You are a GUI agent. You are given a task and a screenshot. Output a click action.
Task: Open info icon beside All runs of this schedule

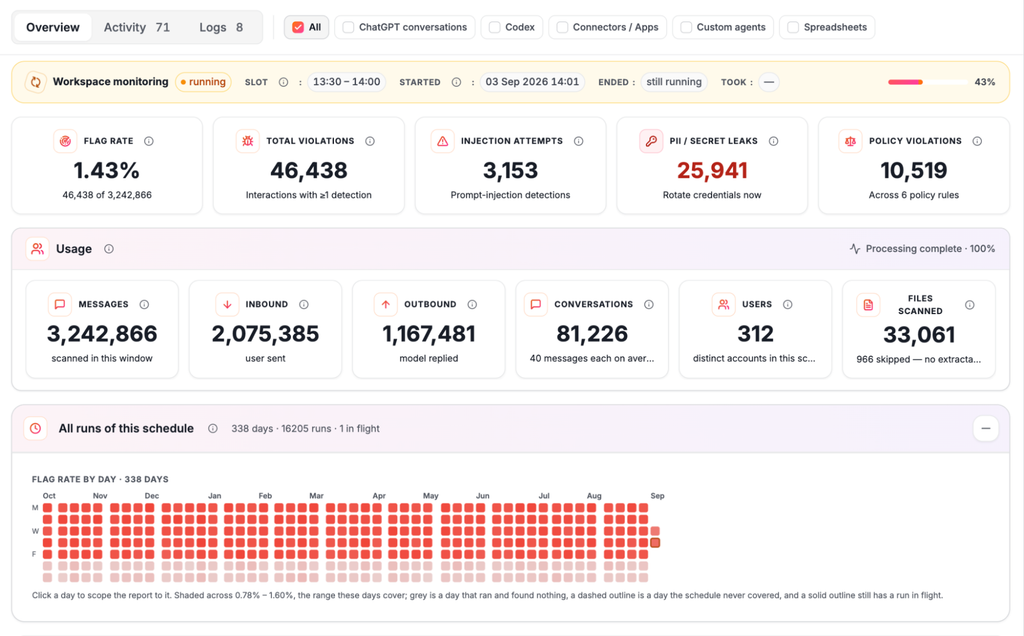pos(213,428)
